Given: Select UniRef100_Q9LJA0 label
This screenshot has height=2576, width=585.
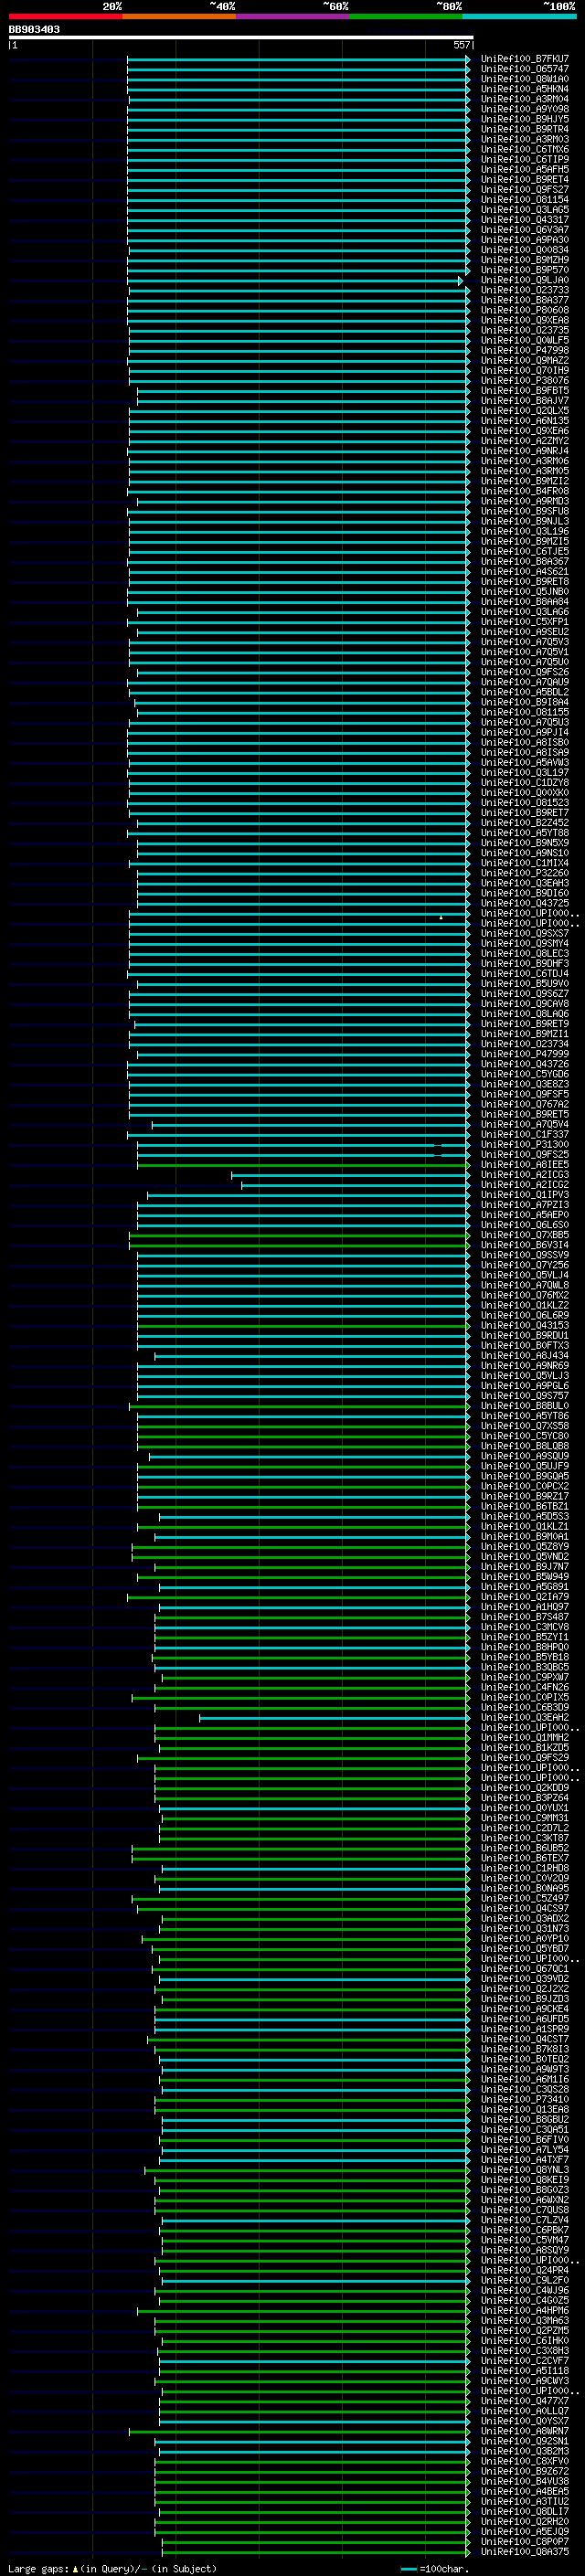Looking at the screenshot, I should click(524, 280).
